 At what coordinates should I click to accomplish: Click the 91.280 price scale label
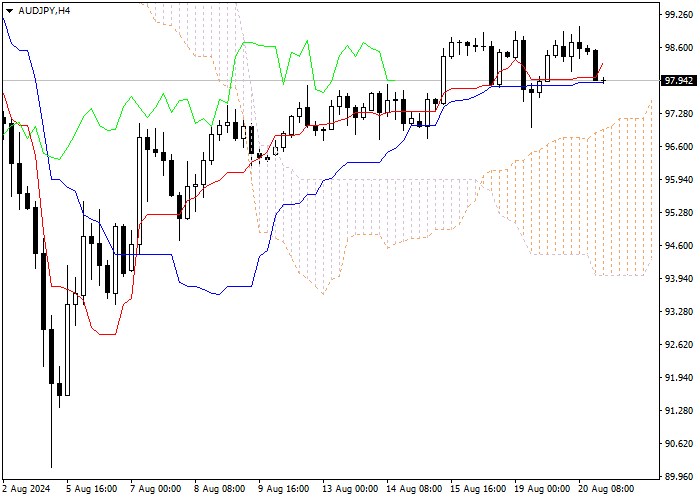pos(679,411)
